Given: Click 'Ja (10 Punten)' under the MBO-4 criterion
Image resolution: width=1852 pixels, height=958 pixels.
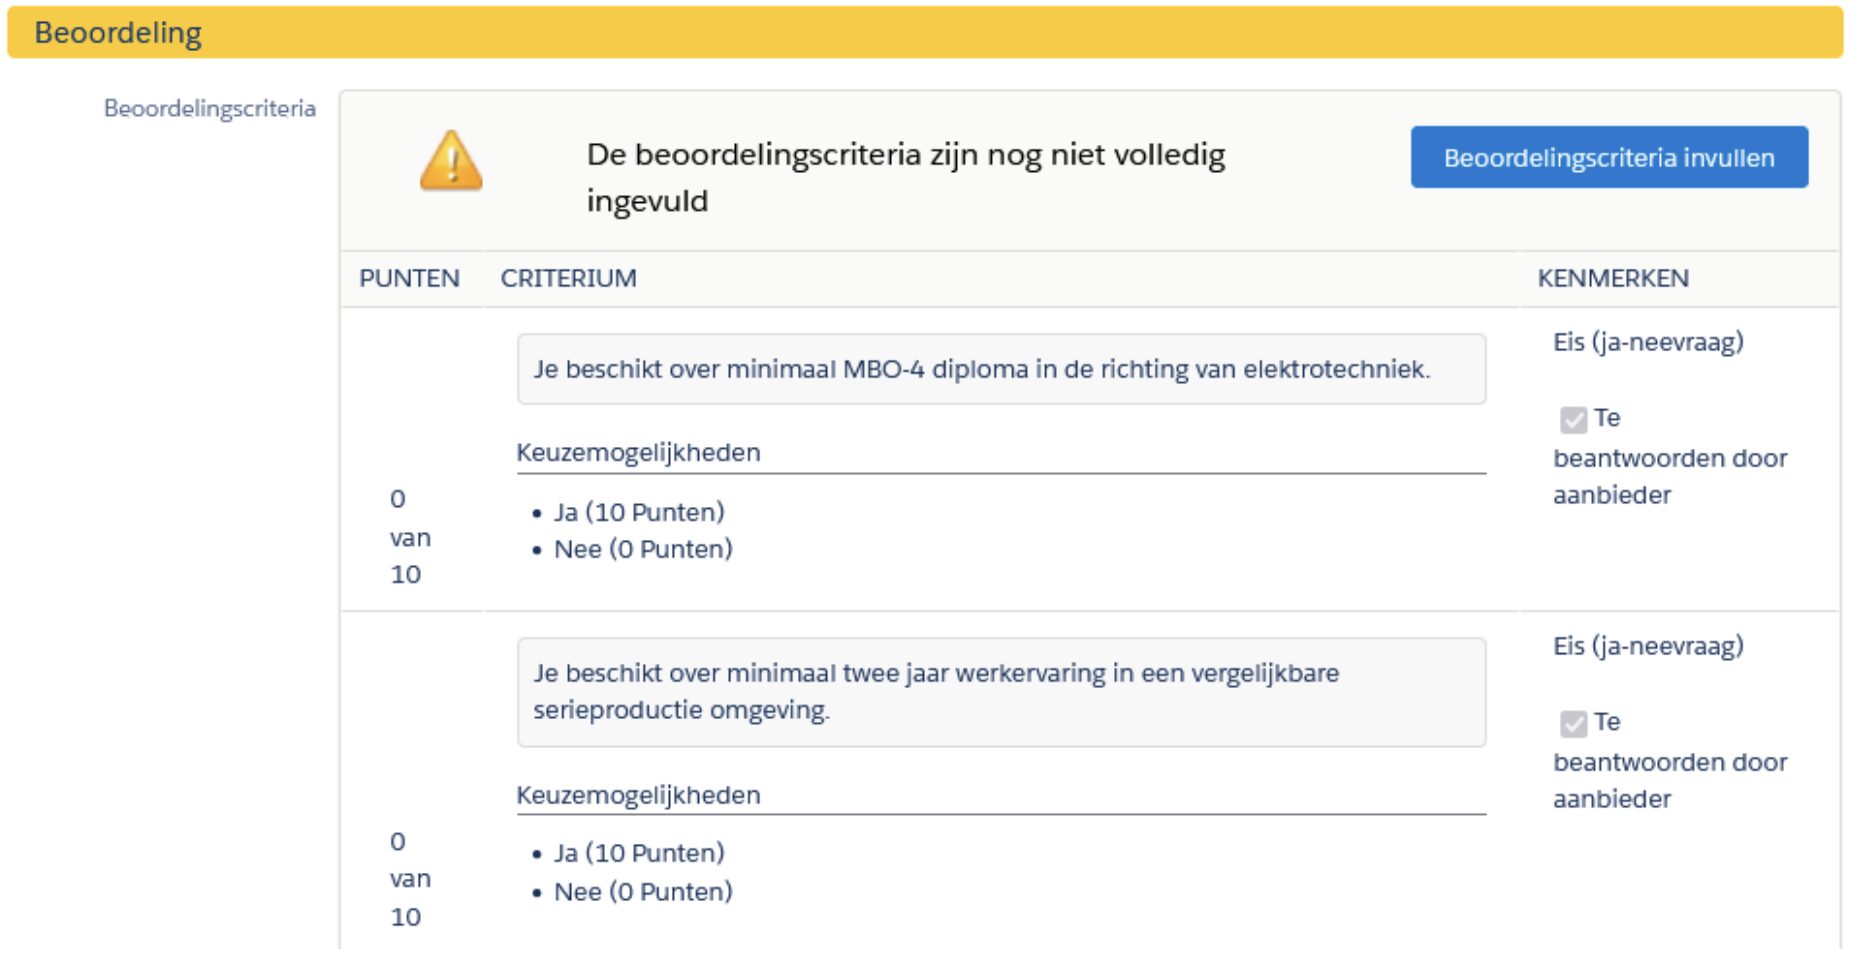Looking at the screenshot, I should pyautogui.click(x=639, y=512).
